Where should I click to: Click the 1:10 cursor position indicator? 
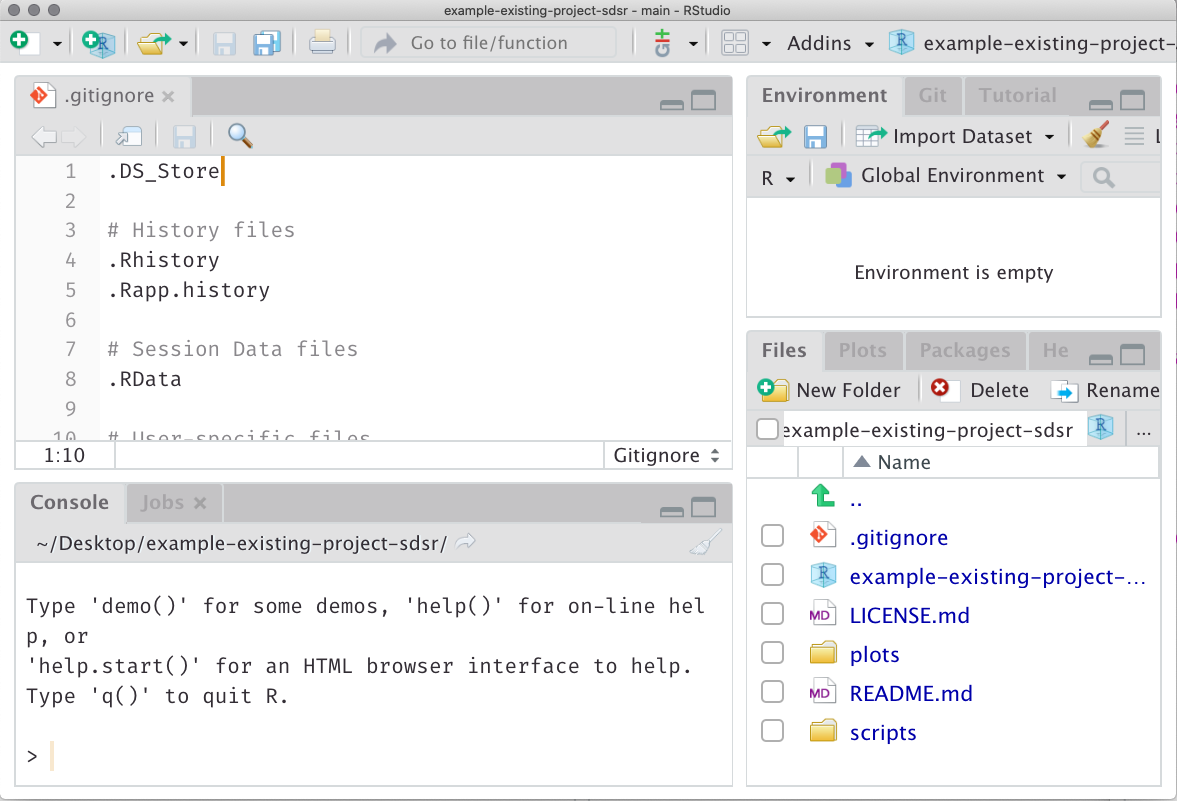click(65, 455)
